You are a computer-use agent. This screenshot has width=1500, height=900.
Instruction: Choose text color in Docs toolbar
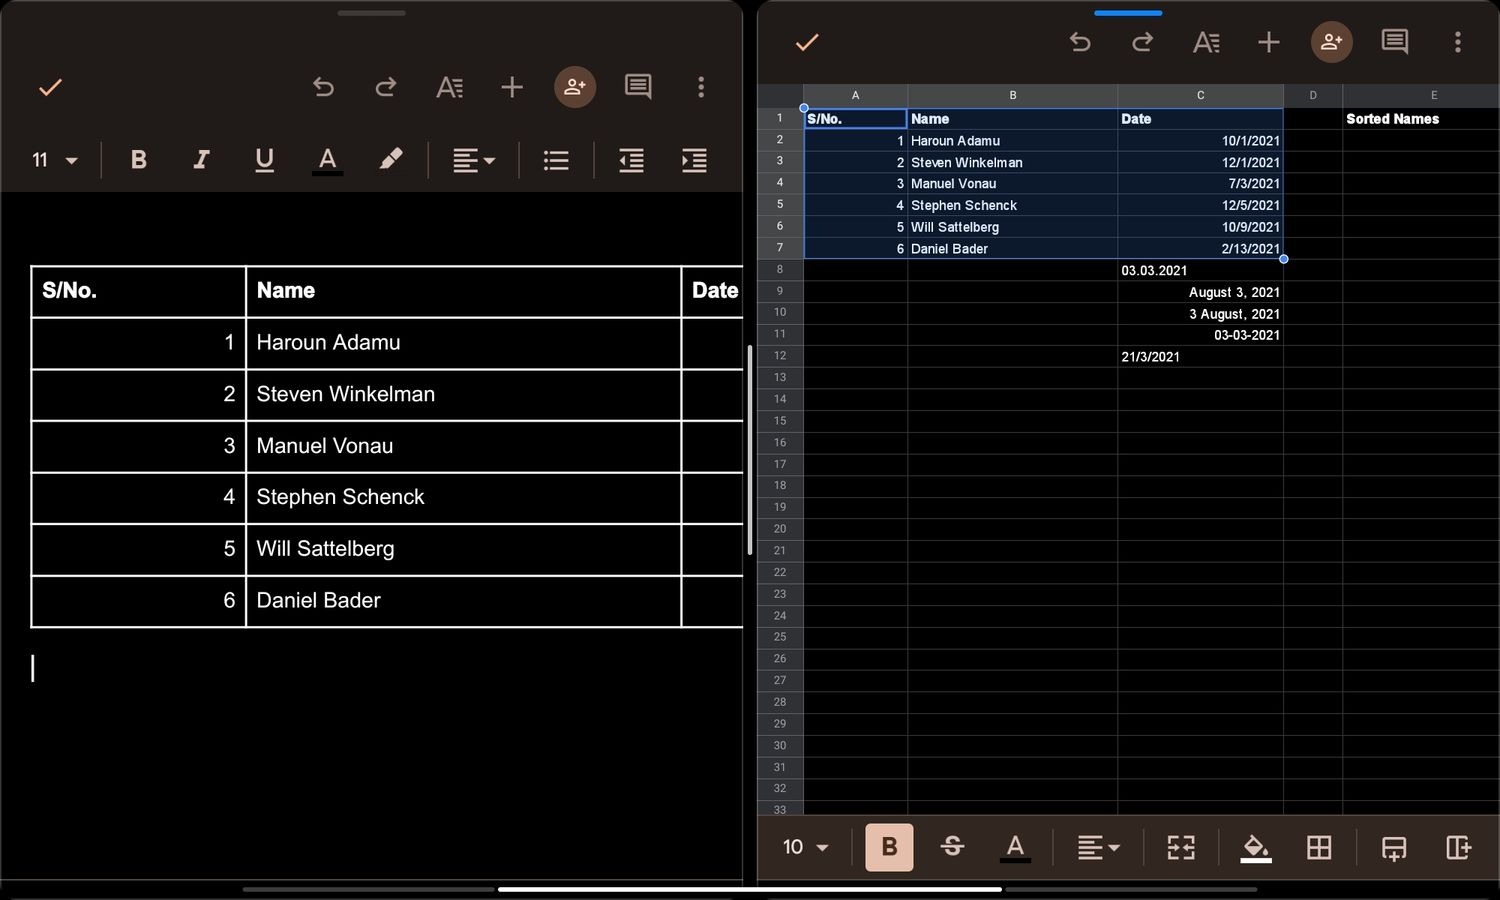(x=327, y=160)
